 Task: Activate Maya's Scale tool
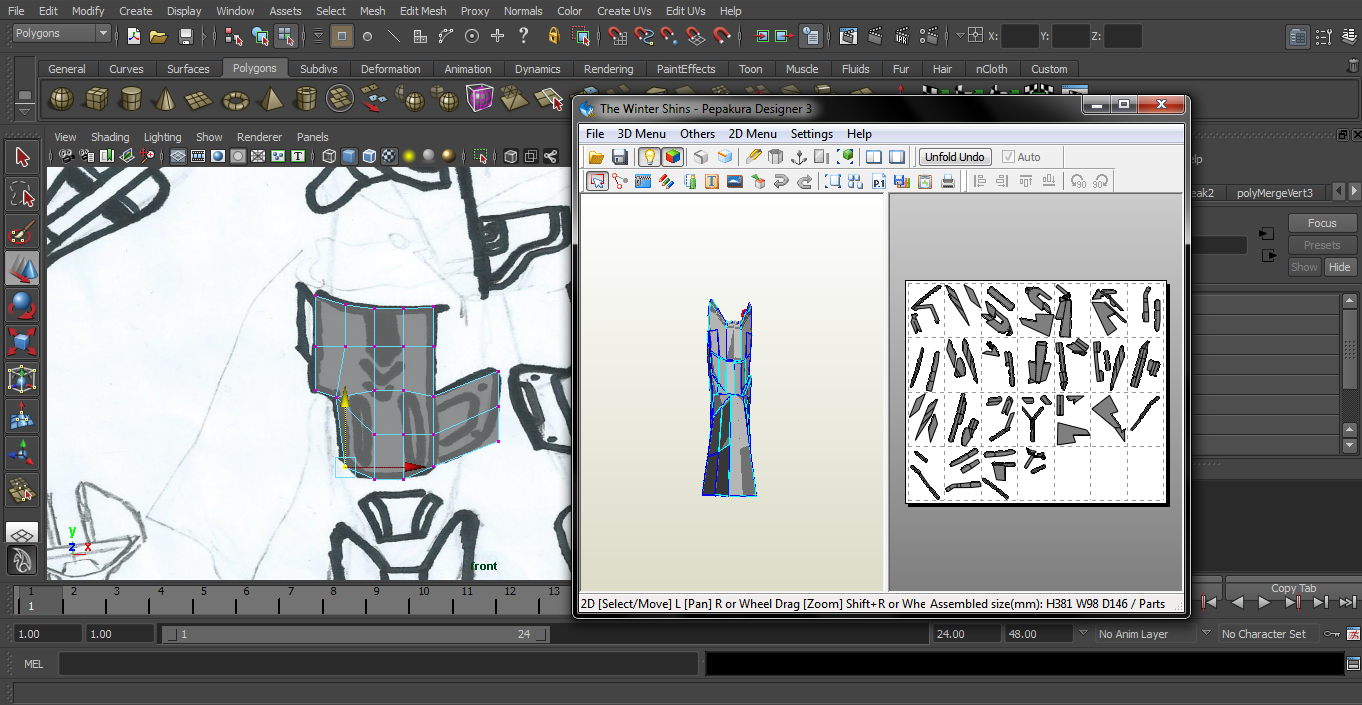point(22,342)
